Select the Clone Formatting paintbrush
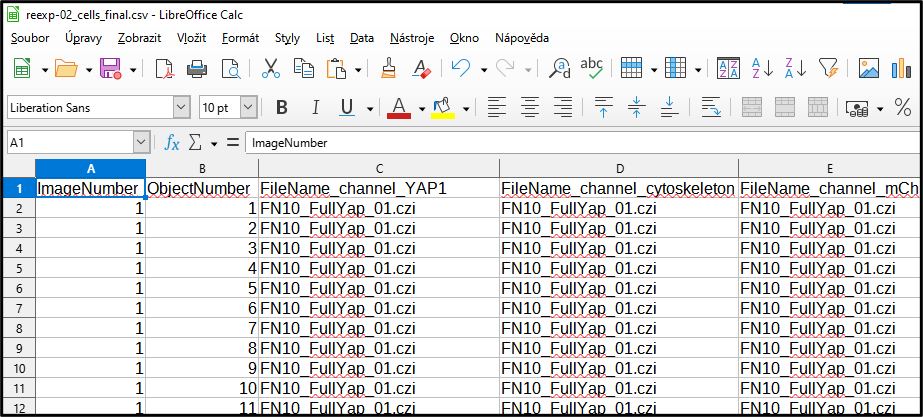Screen dimensions: 923x417 [388, 69]
